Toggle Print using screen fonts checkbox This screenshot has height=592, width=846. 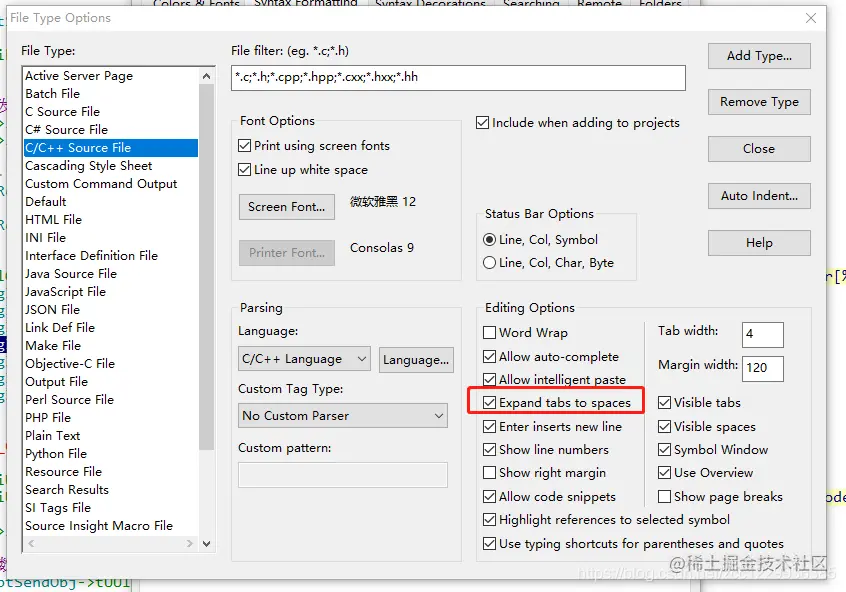[x=244, y=146]
